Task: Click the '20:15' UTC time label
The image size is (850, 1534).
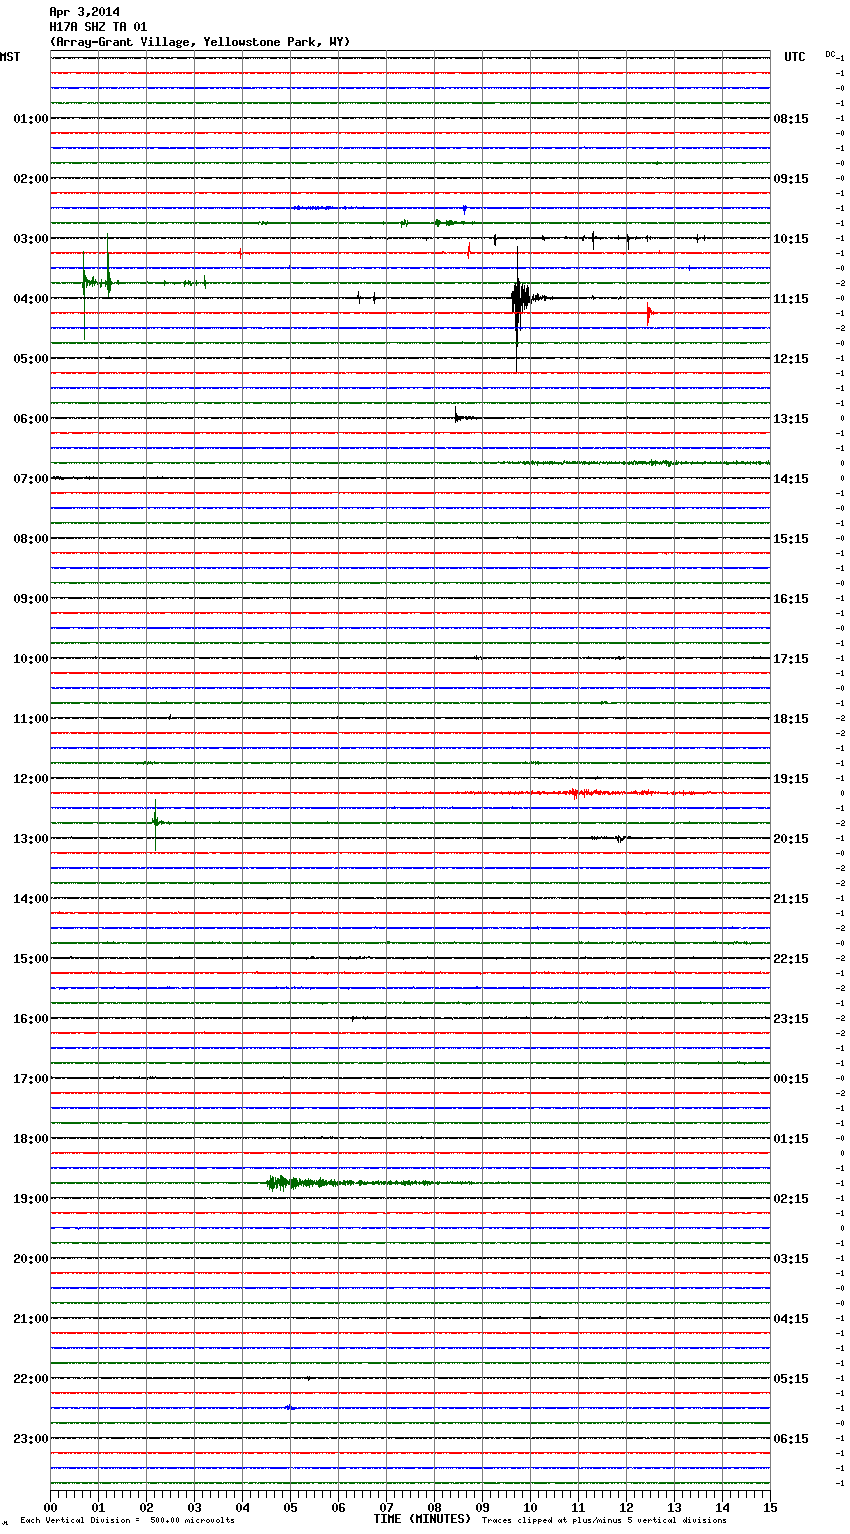Action: click(791, 839)
